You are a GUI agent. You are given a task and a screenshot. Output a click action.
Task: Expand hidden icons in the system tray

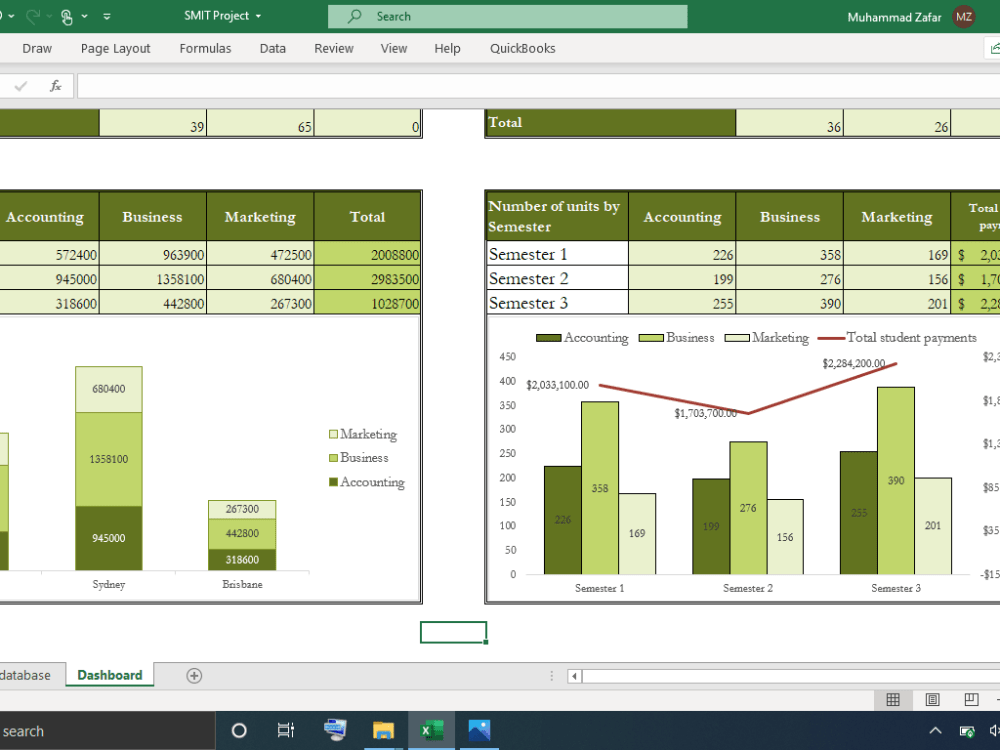(934, 730)
